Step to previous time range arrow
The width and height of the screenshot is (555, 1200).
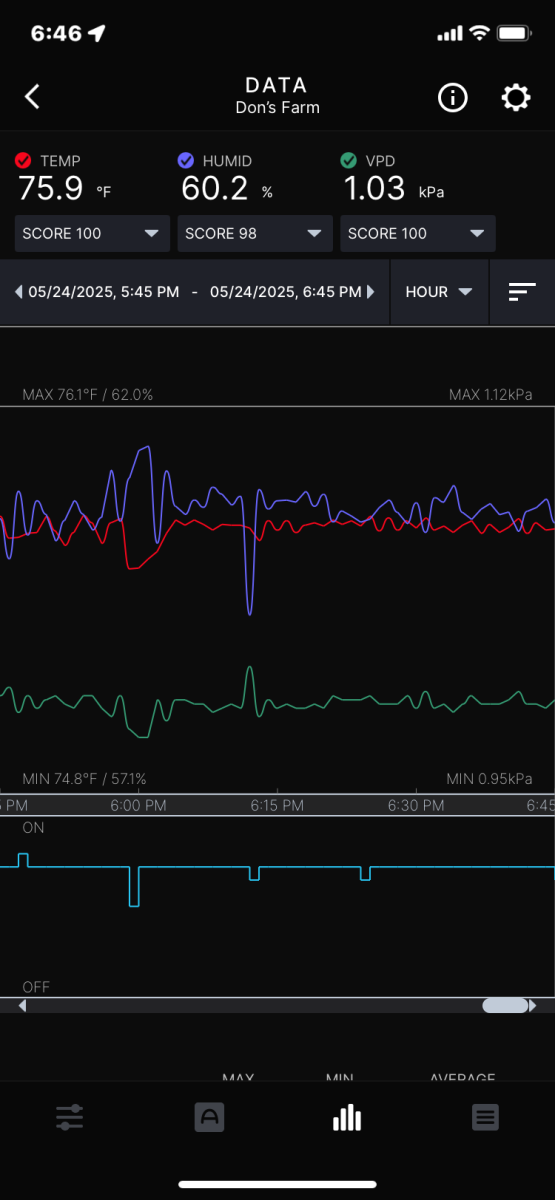click(x=18, y=292)
